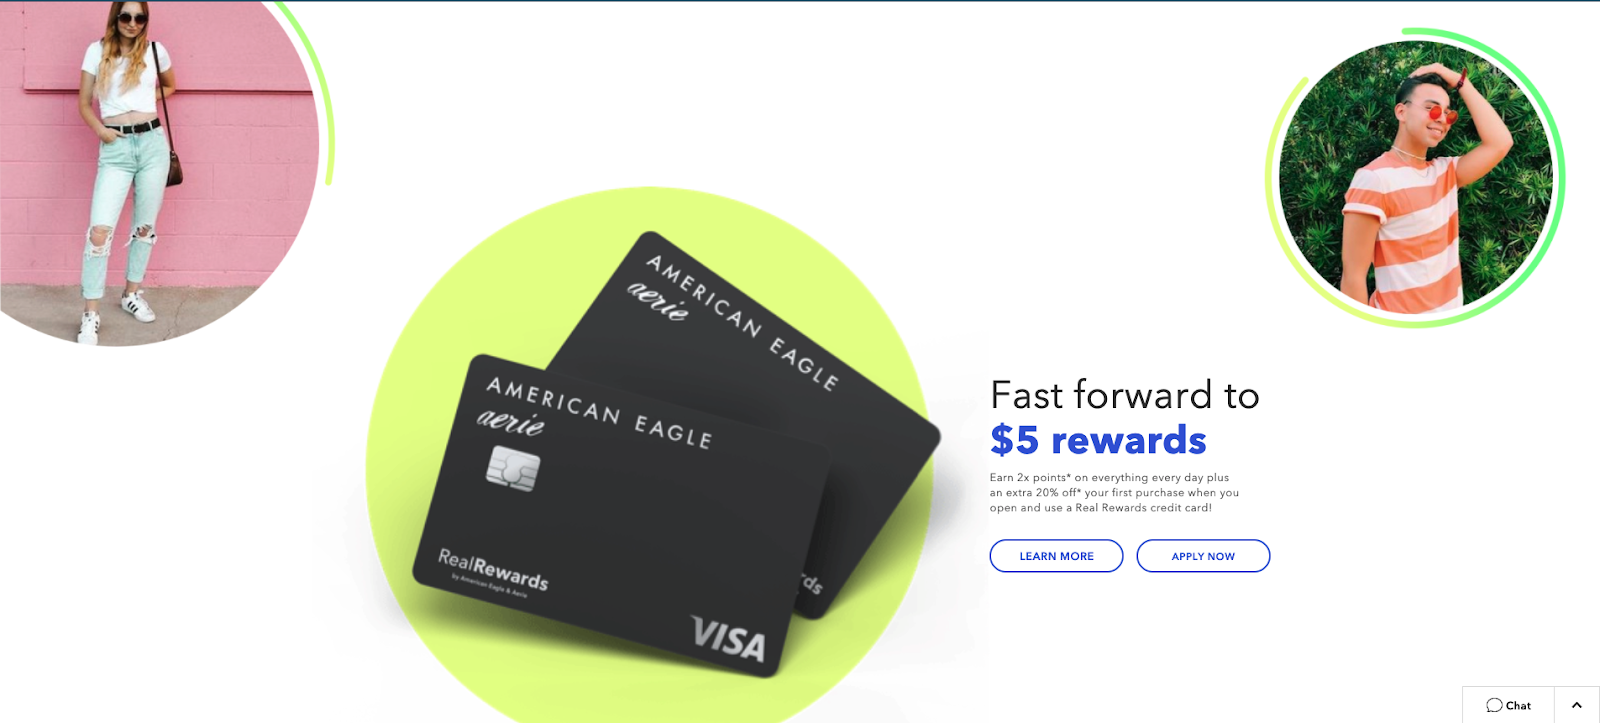Click the "Fast forward to" heading
1600x723 pixels.
click(1124, 395)
